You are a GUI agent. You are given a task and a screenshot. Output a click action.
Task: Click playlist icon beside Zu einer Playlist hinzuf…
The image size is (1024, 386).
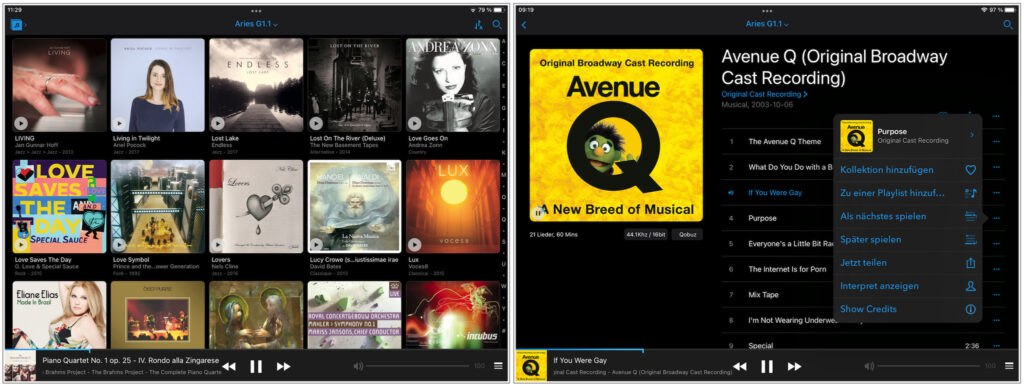(970, 193)
